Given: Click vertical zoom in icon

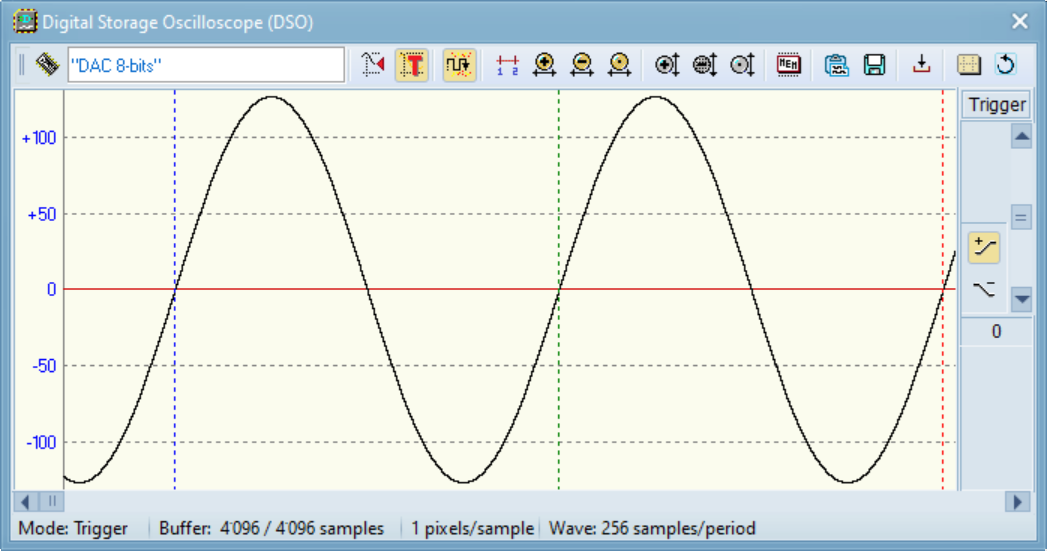Looking at the screenshot, I should [667, 65].
